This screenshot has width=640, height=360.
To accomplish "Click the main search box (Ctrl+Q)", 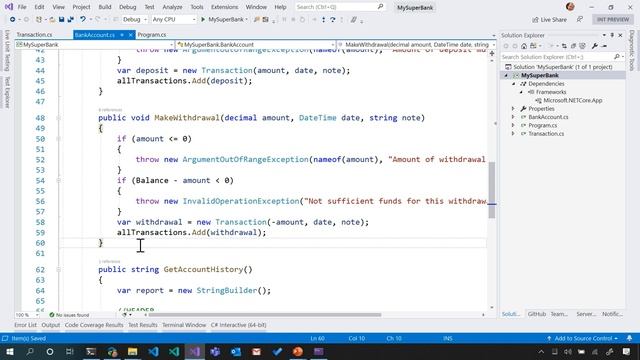I will pos(340,7).
